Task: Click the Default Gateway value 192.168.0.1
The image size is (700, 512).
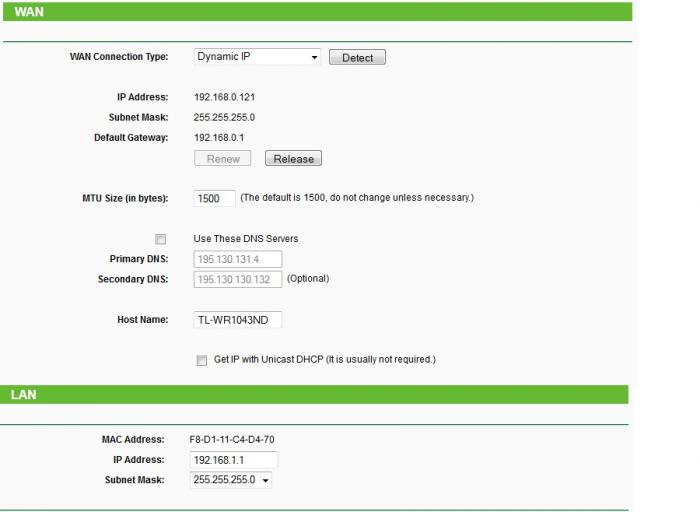Action: coord(219,137)
